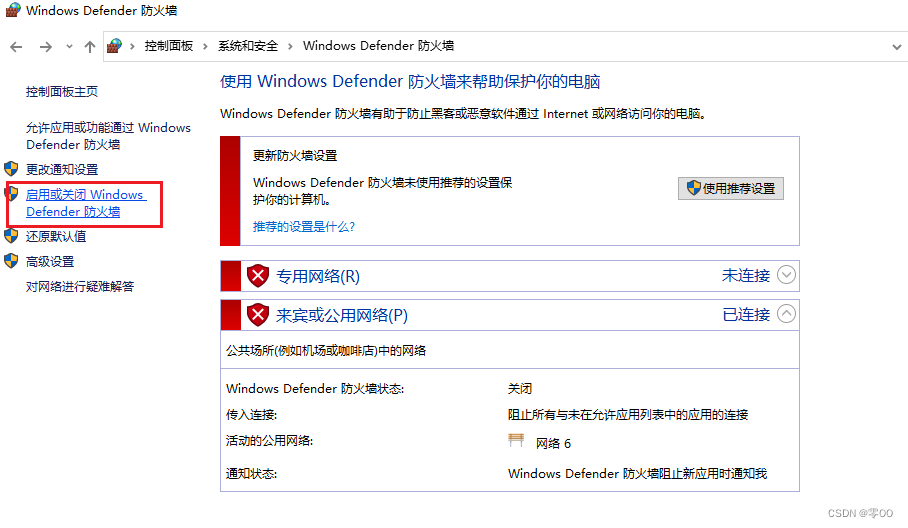Click Windows Defender 防火墙阻止新应用时通知我 value

click(637, 474)
